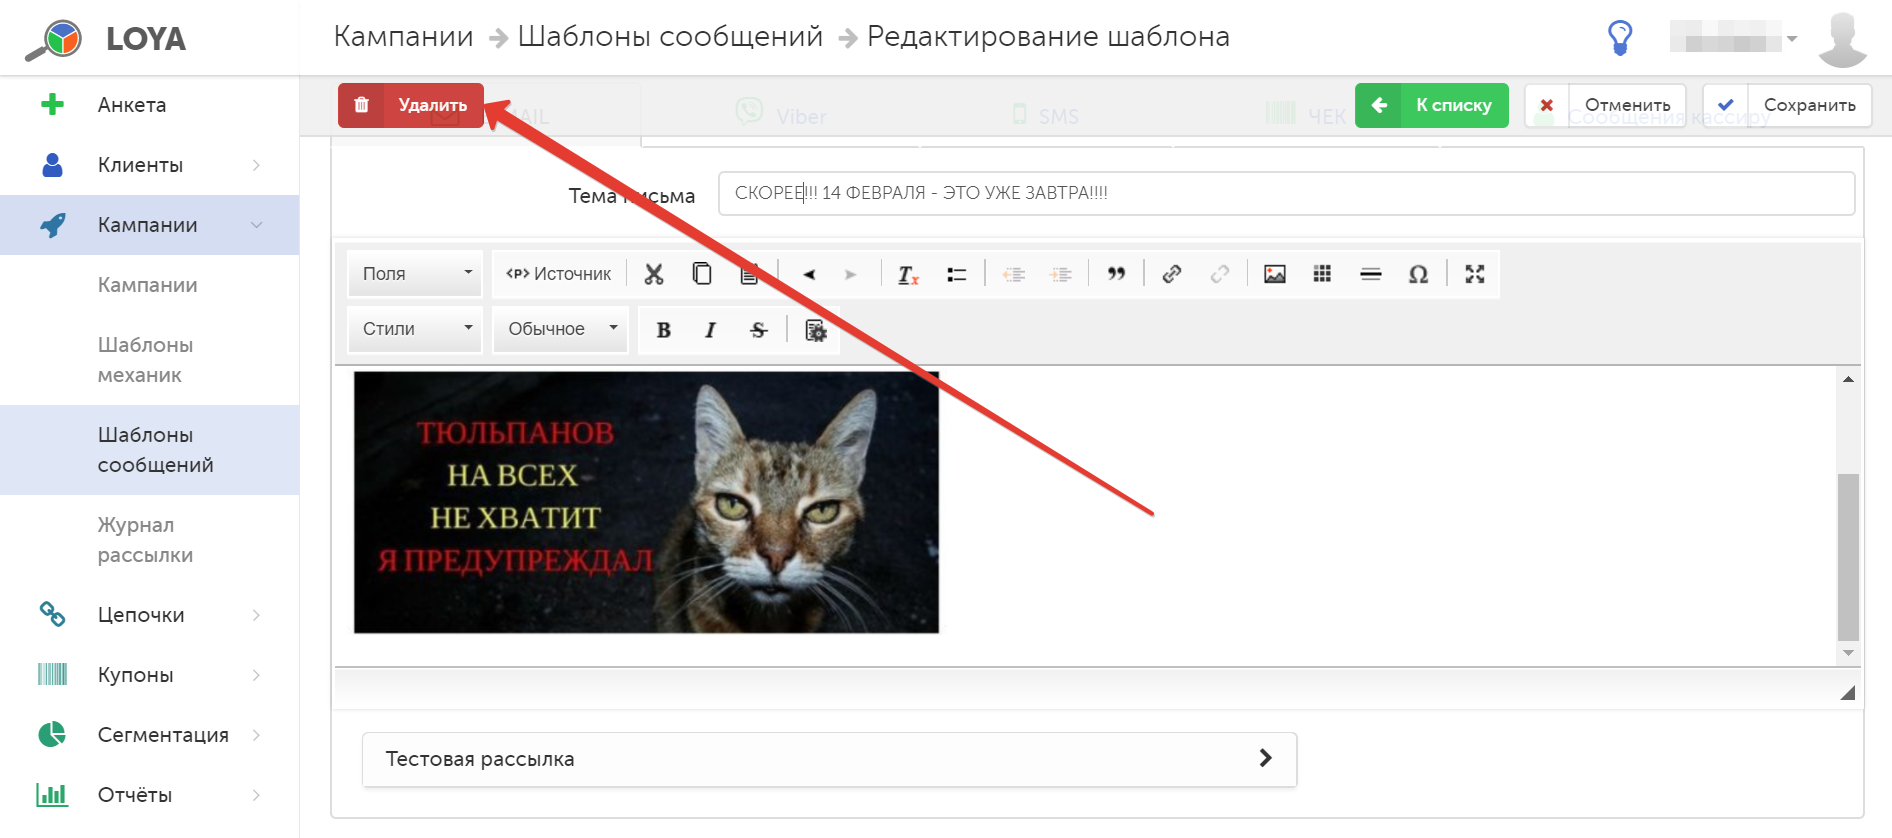Click the lightbulb hints icon
1892x838 pixels.
tap(1620, 38)
